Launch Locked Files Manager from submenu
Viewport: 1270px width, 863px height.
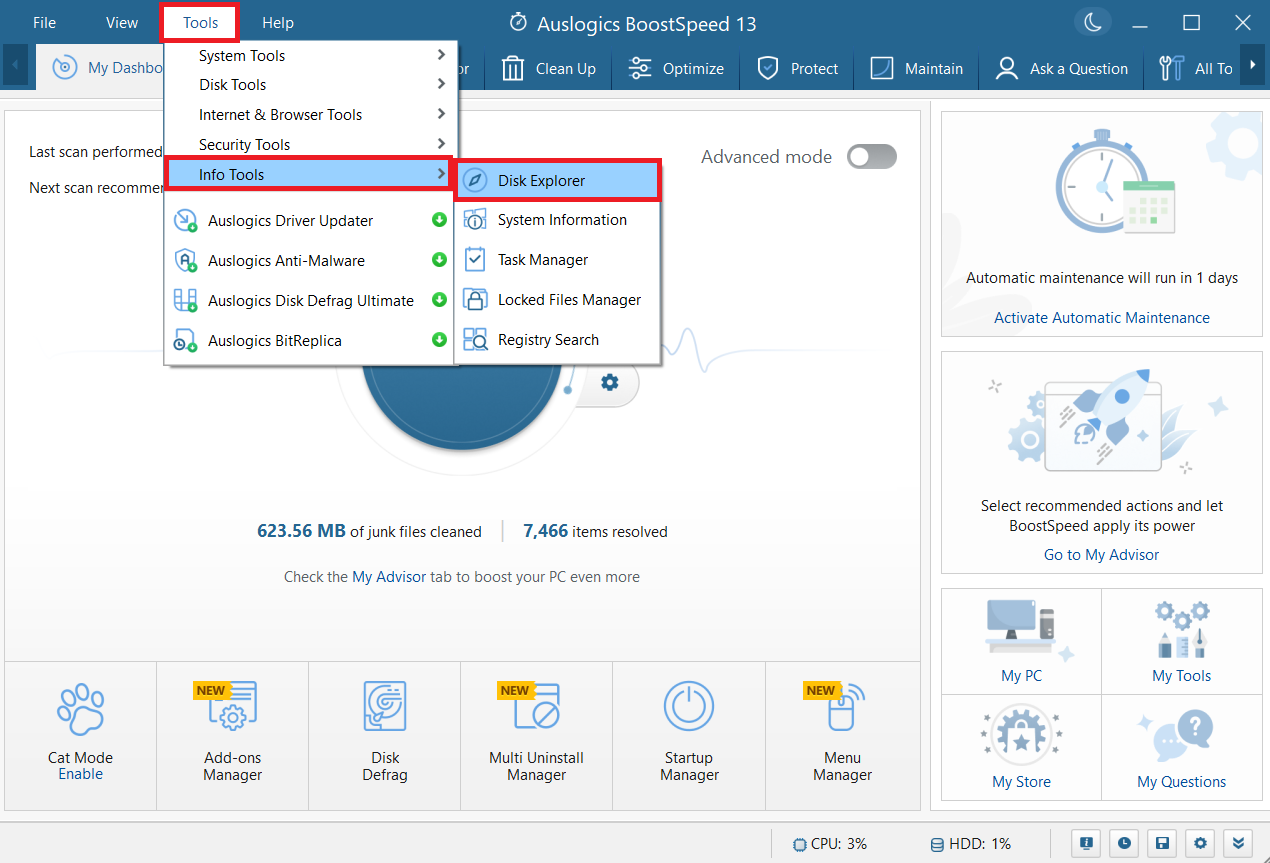click(558, 300)
